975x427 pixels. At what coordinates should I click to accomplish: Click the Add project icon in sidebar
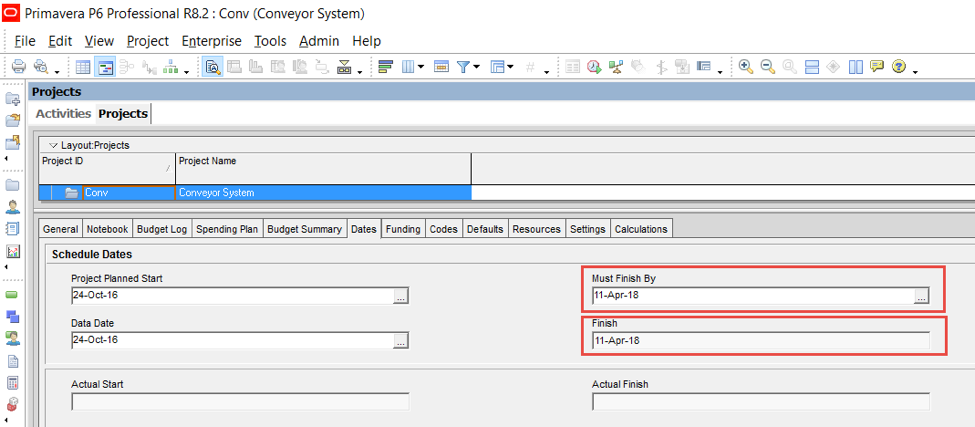pyautogui.click(x=12, y=98)
